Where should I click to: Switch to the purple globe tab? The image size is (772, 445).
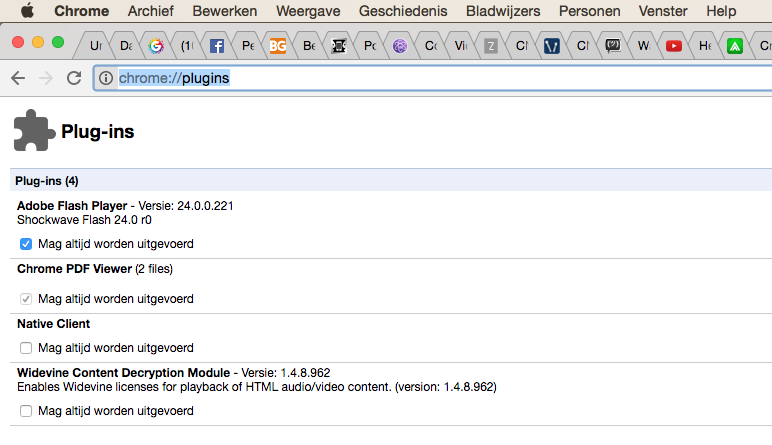[x=400, y=46]
